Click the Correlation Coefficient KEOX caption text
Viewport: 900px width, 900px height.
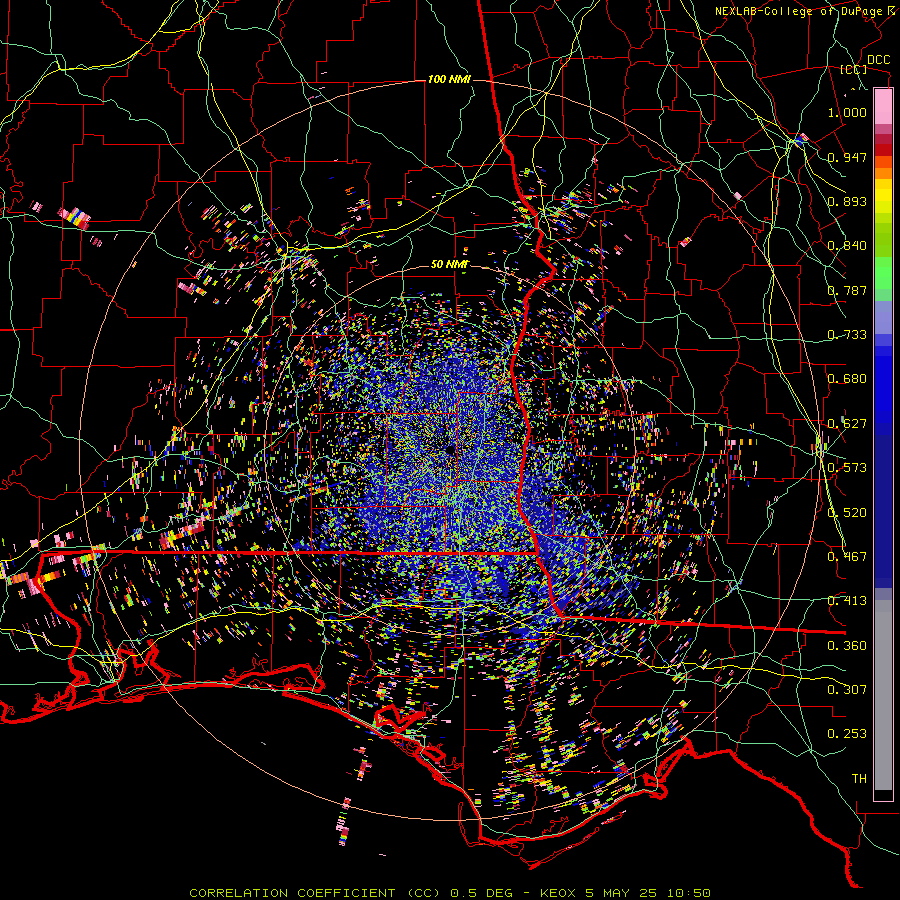pos(450,893)
